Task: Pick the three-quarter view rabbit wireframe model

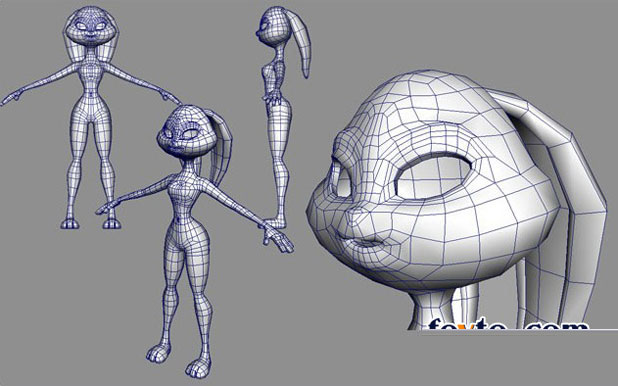Action: pyautogui.click(x=195, y=241)
